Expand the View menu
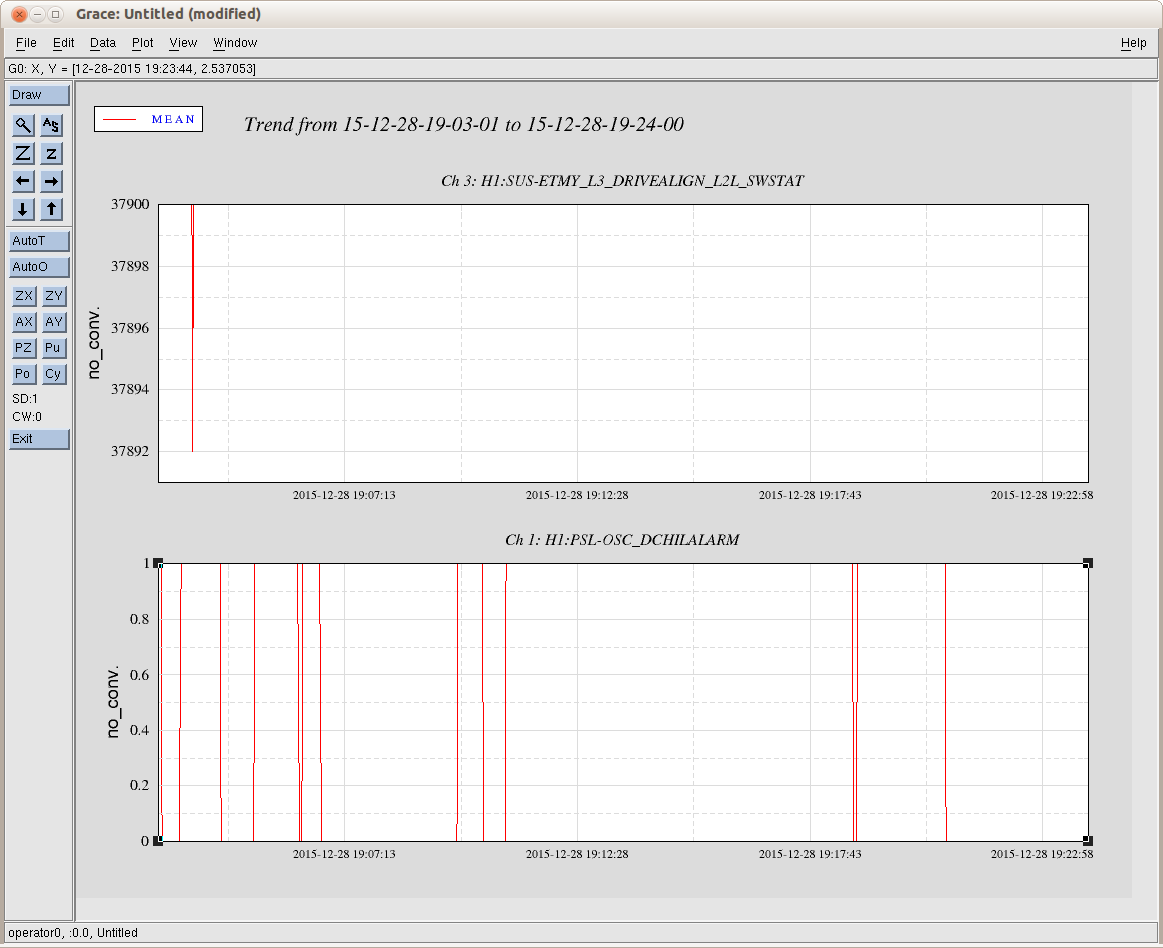The height and width of the screenshot is (948, 1163). point(183,43)
